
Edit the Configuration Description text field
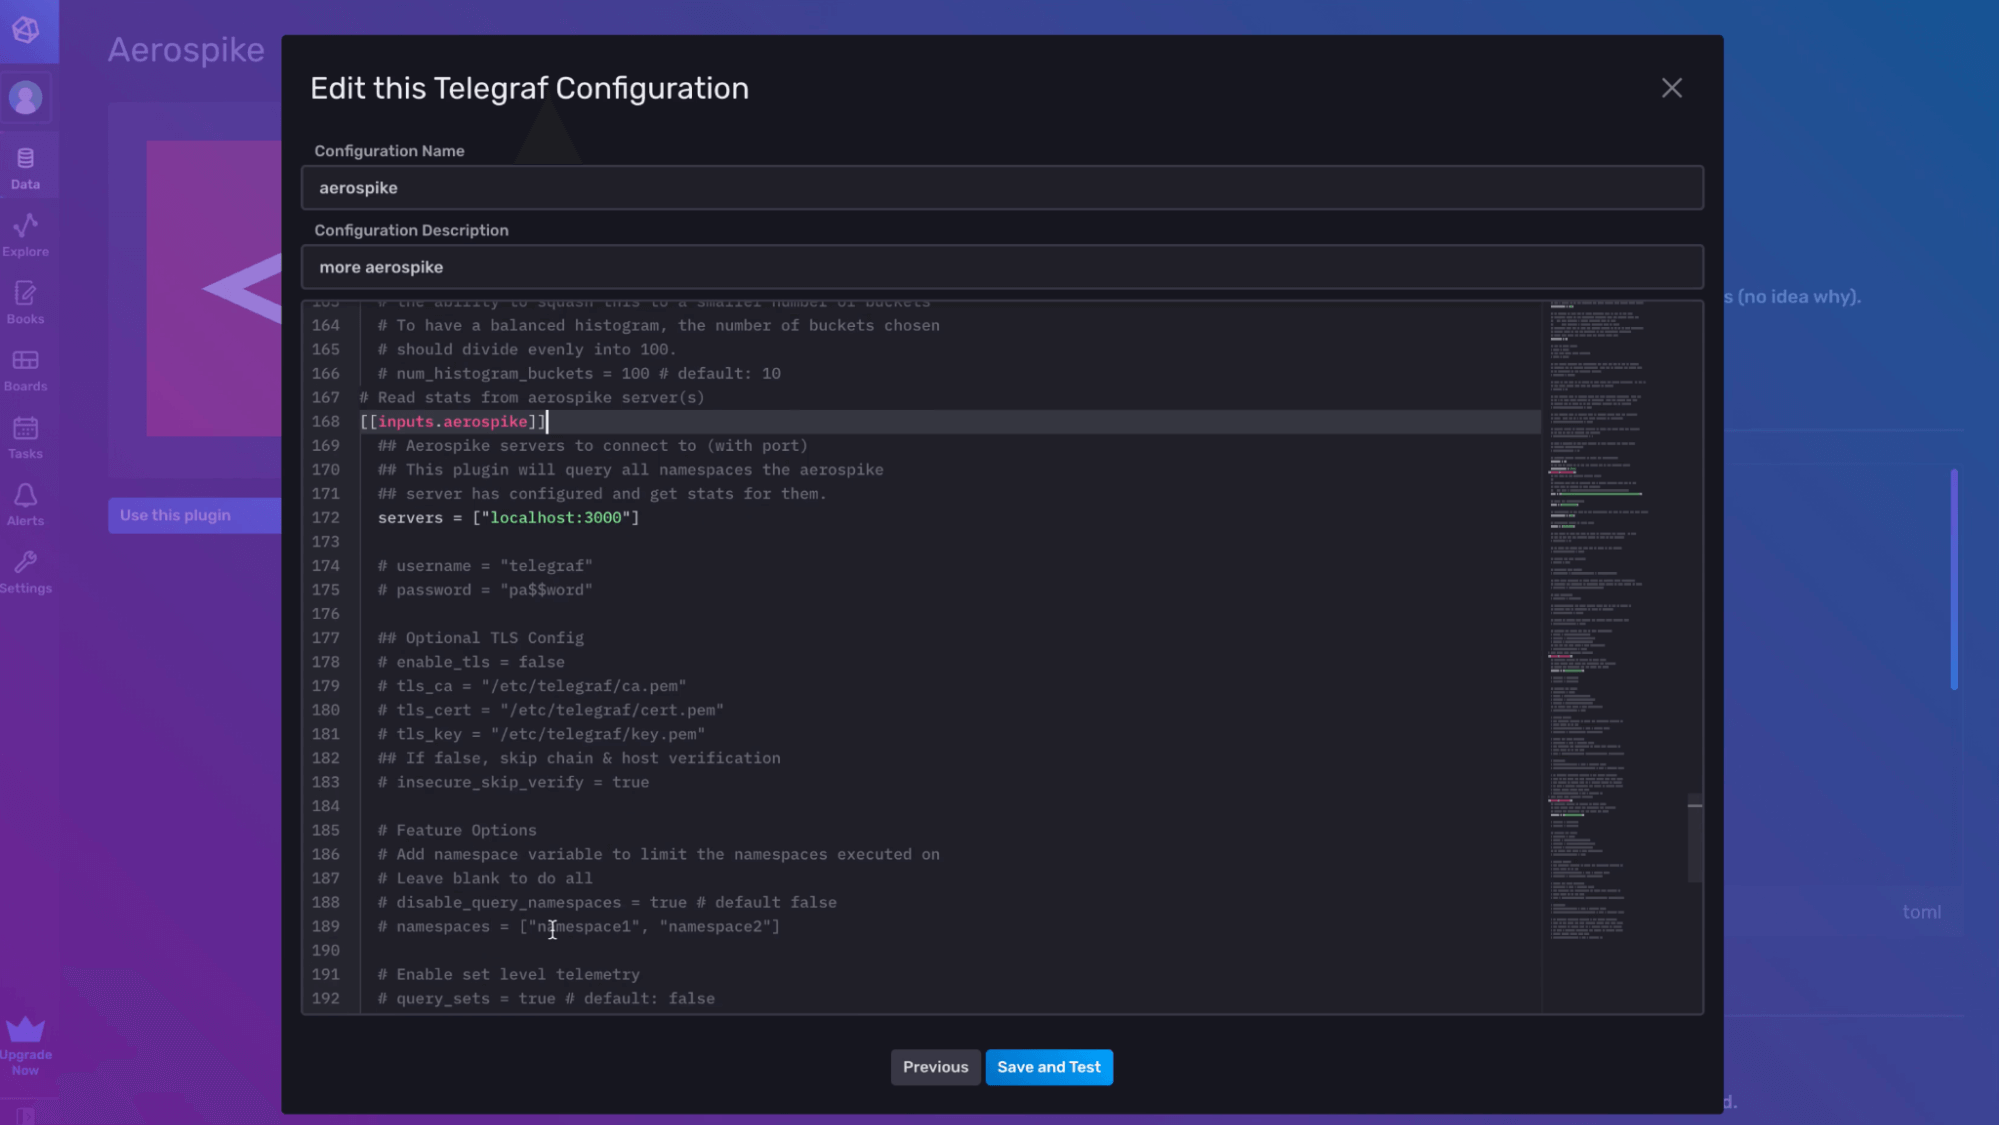tap(1001, 266)
